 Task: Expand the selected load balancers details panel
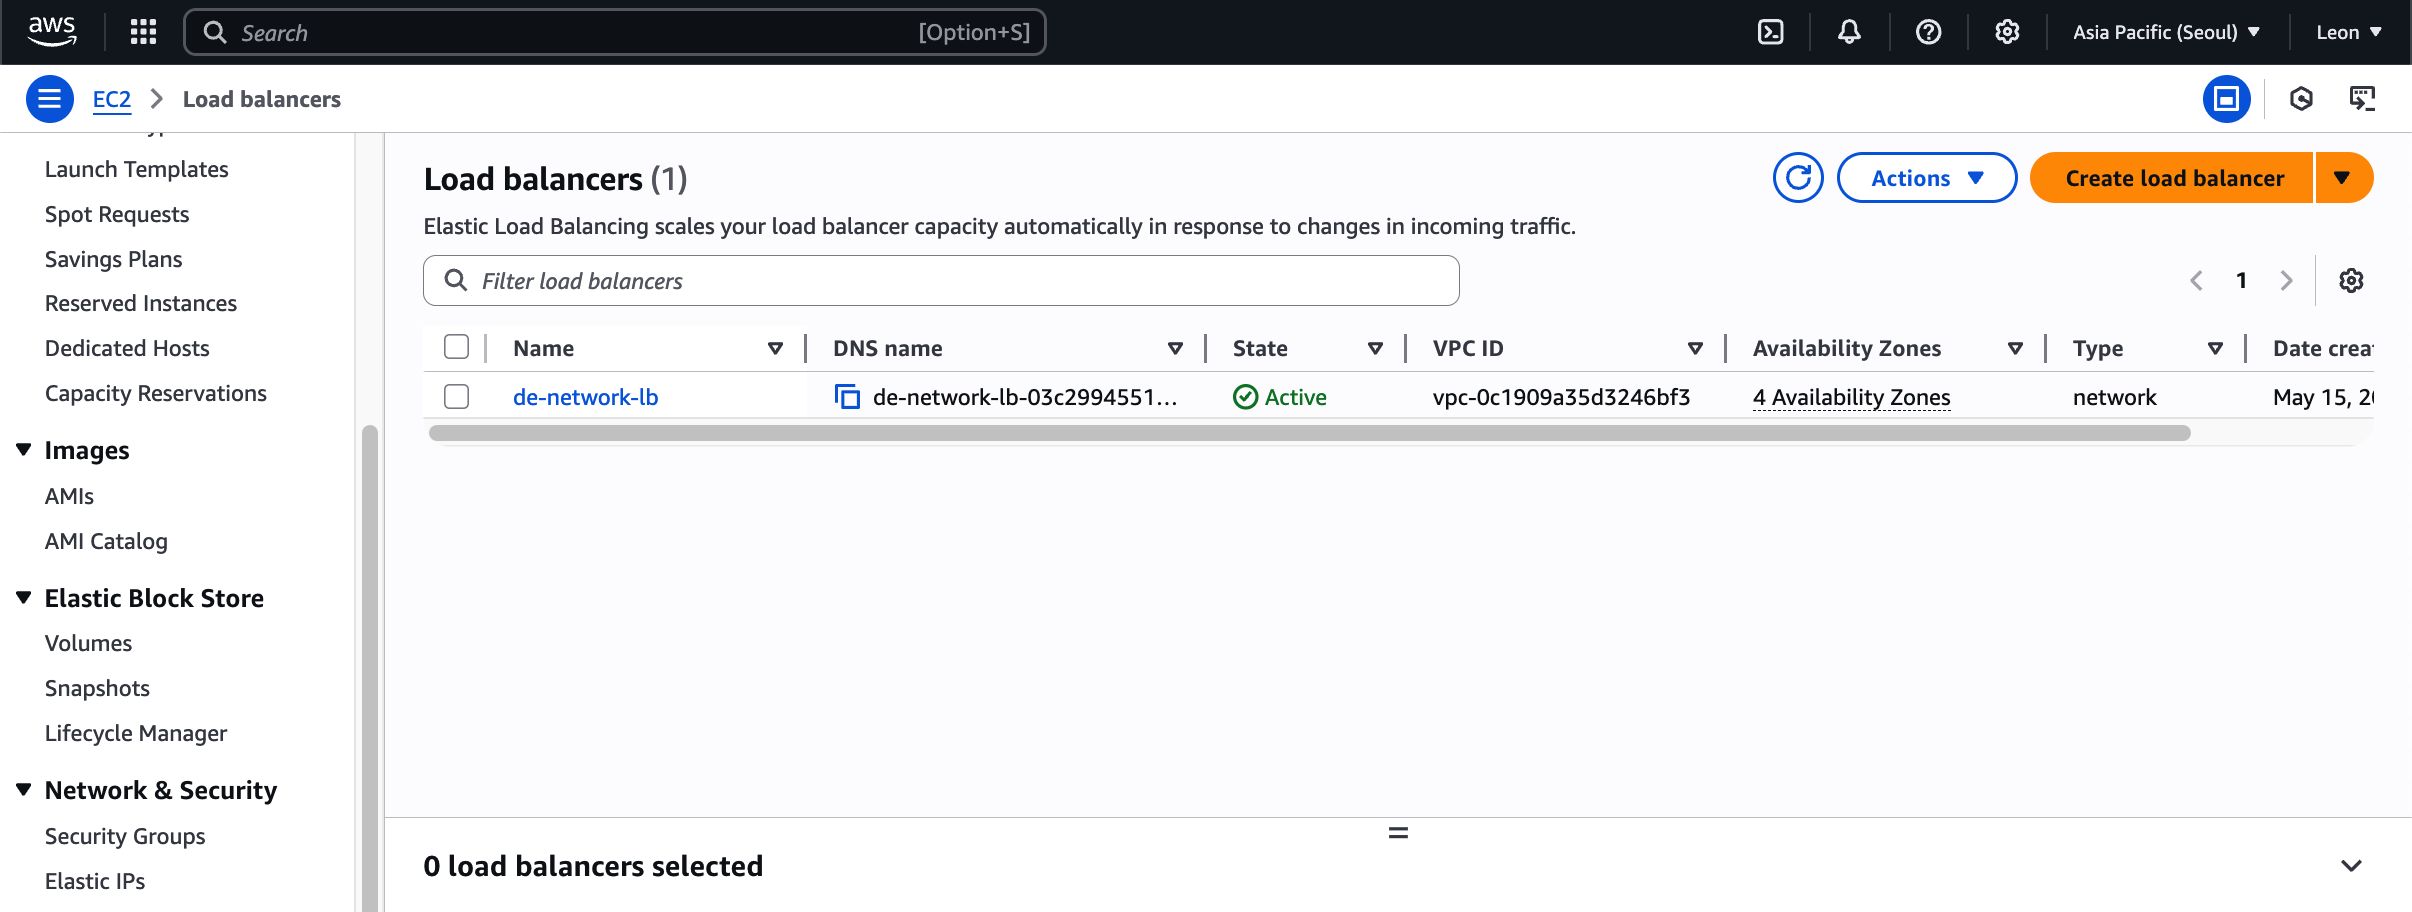pyautogui.click(x=2352, y=866)
